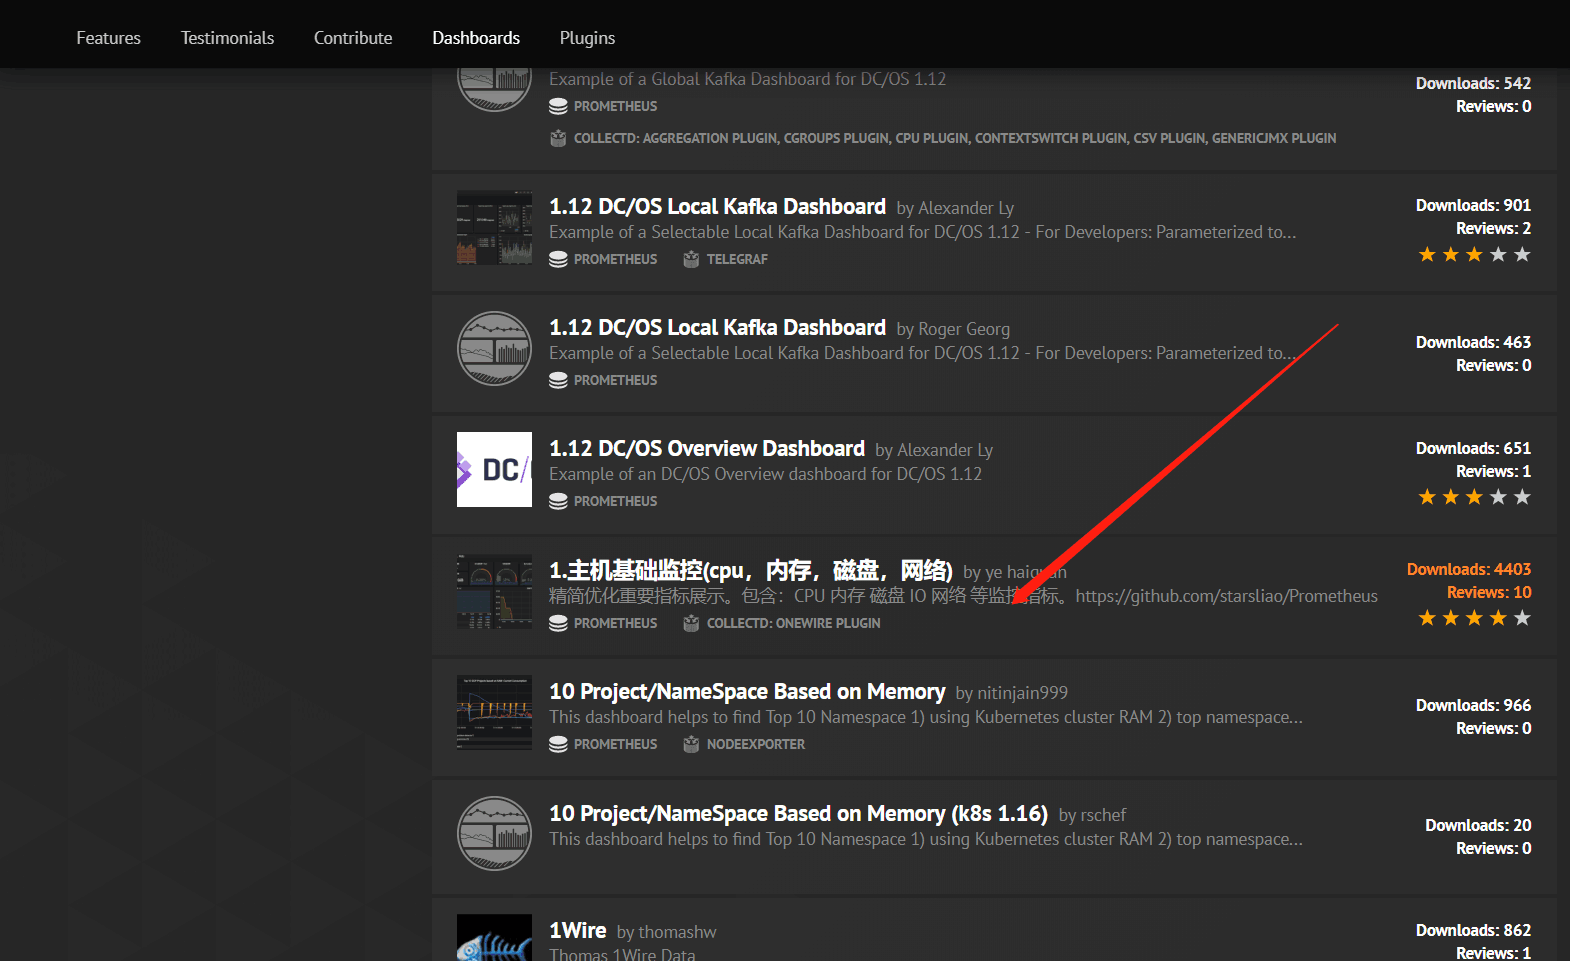Image resolution: width=1570 pixels, height=961 pixels.
Task: Click 'Example of an DC/OS Overview dashboard' description
Action: pos(765,474)
